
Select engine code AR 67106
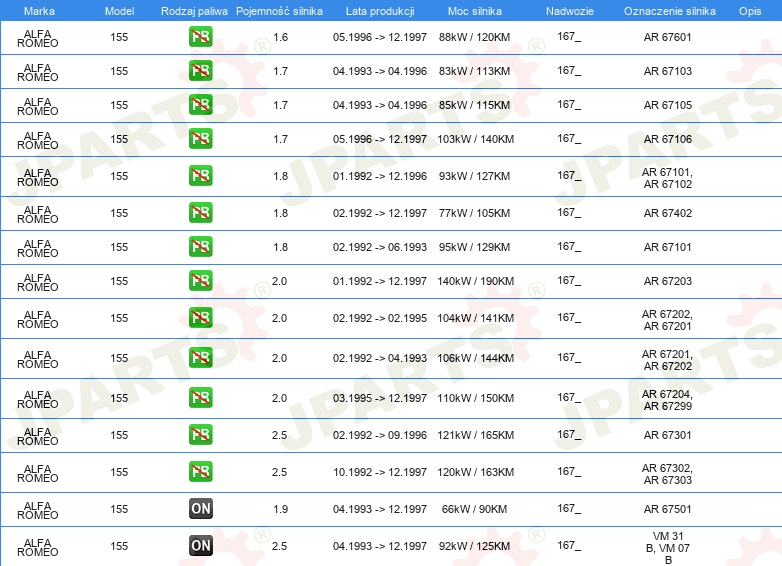coord(667,139)
